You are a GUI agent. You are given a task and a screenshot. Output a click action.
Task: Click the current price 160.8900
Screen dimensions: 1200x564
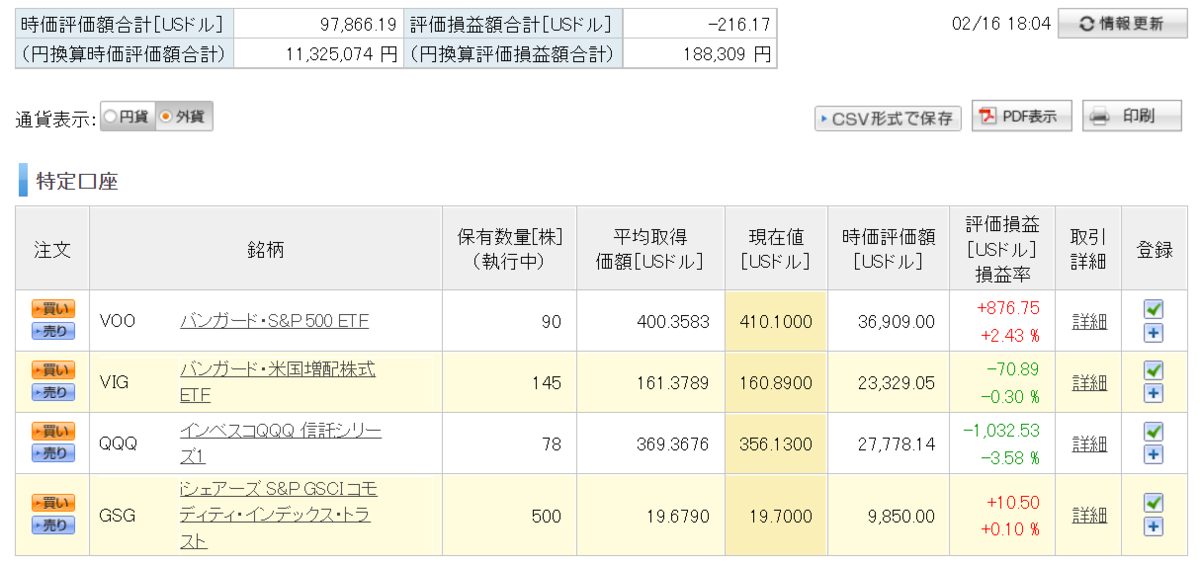(x=775, y=383)
